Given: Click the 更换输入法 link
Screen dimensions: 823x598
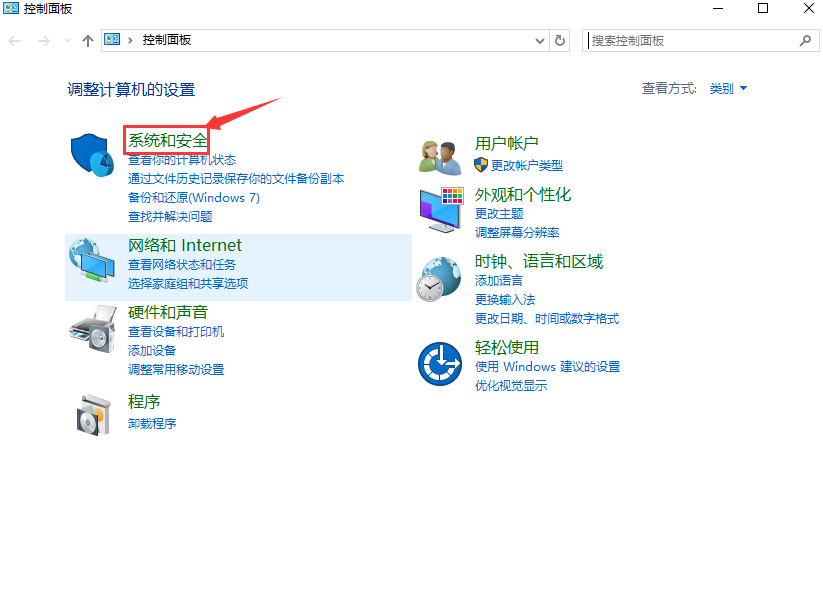Looking at the screenshot, I should pyautogui.click(x=505, y=300).
